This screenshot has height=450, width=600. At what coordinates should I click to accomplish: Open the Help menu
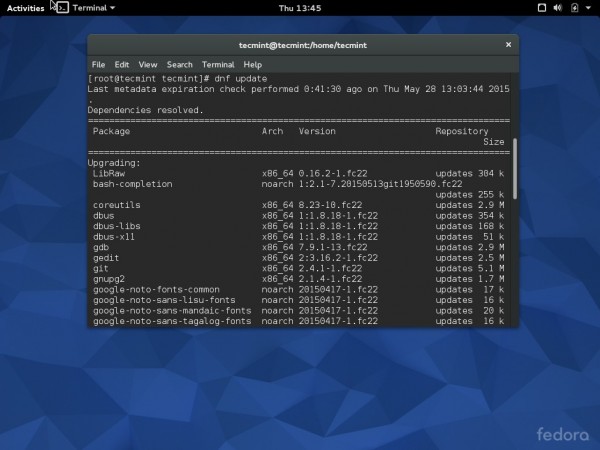coord(252,64)
